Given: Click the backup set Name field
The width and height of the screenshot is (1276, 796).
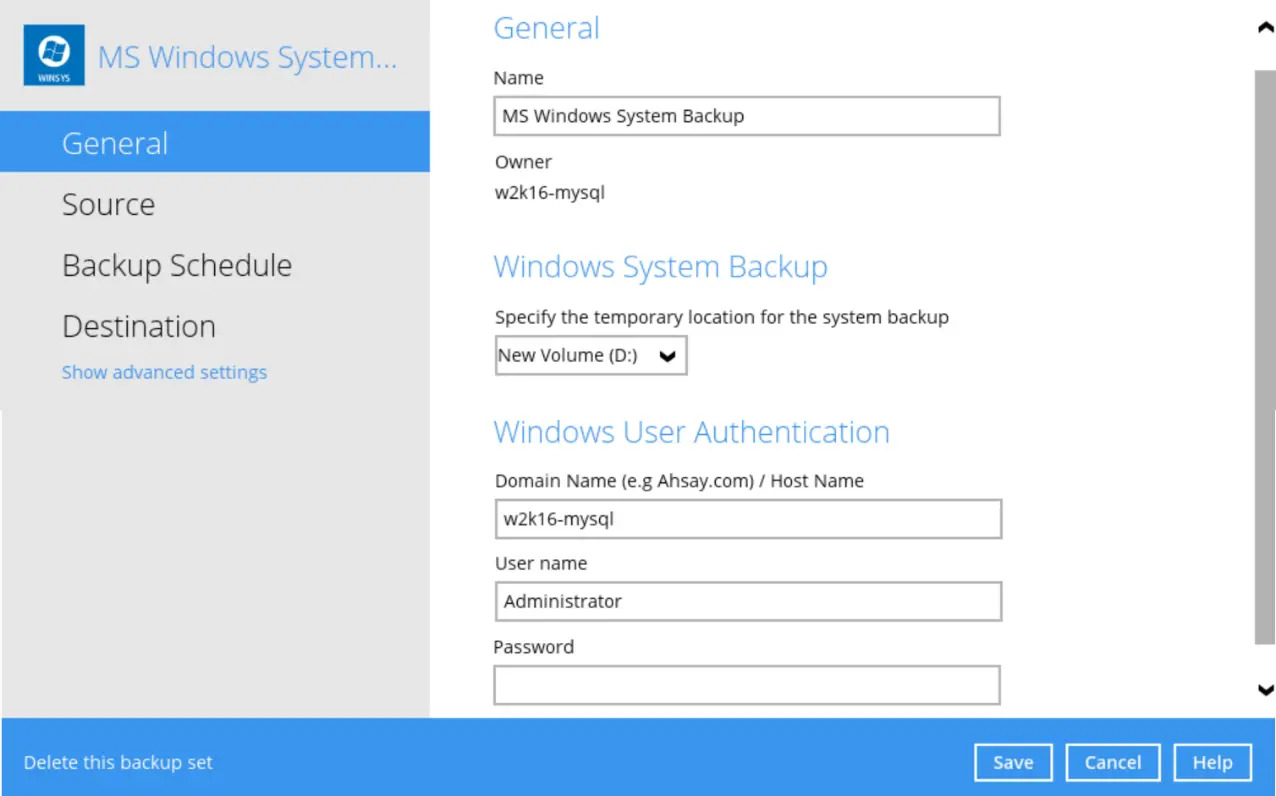Looking at the screenshot, I should (746, 116).
